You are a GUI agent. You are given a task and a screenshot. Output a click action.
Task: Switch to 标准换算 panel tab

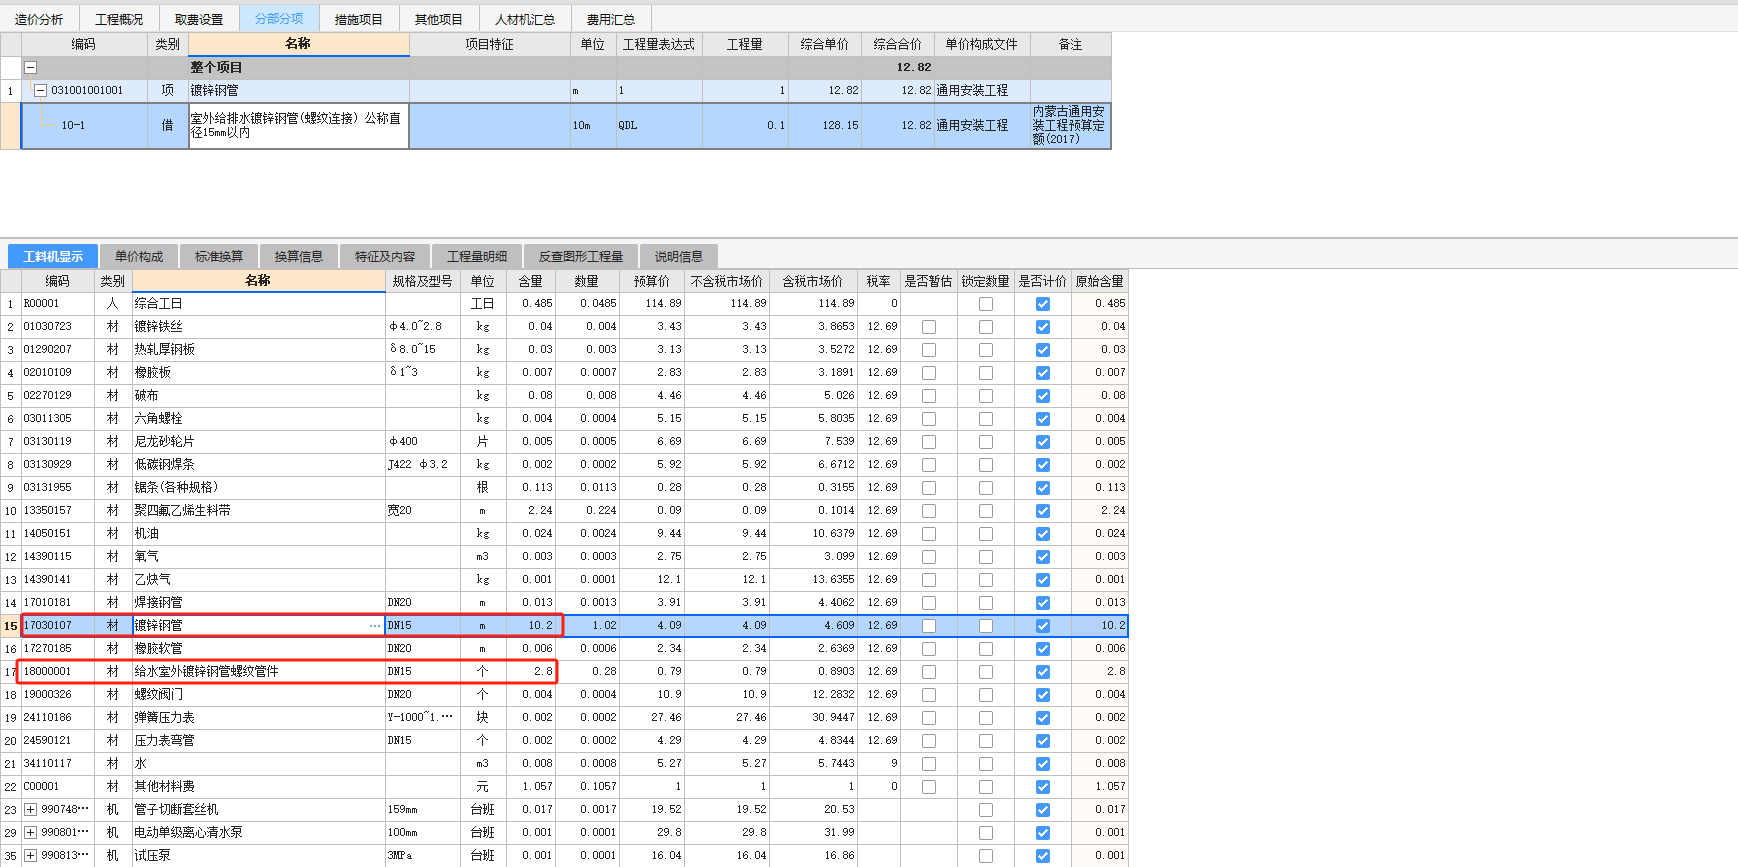coord(219,257)
